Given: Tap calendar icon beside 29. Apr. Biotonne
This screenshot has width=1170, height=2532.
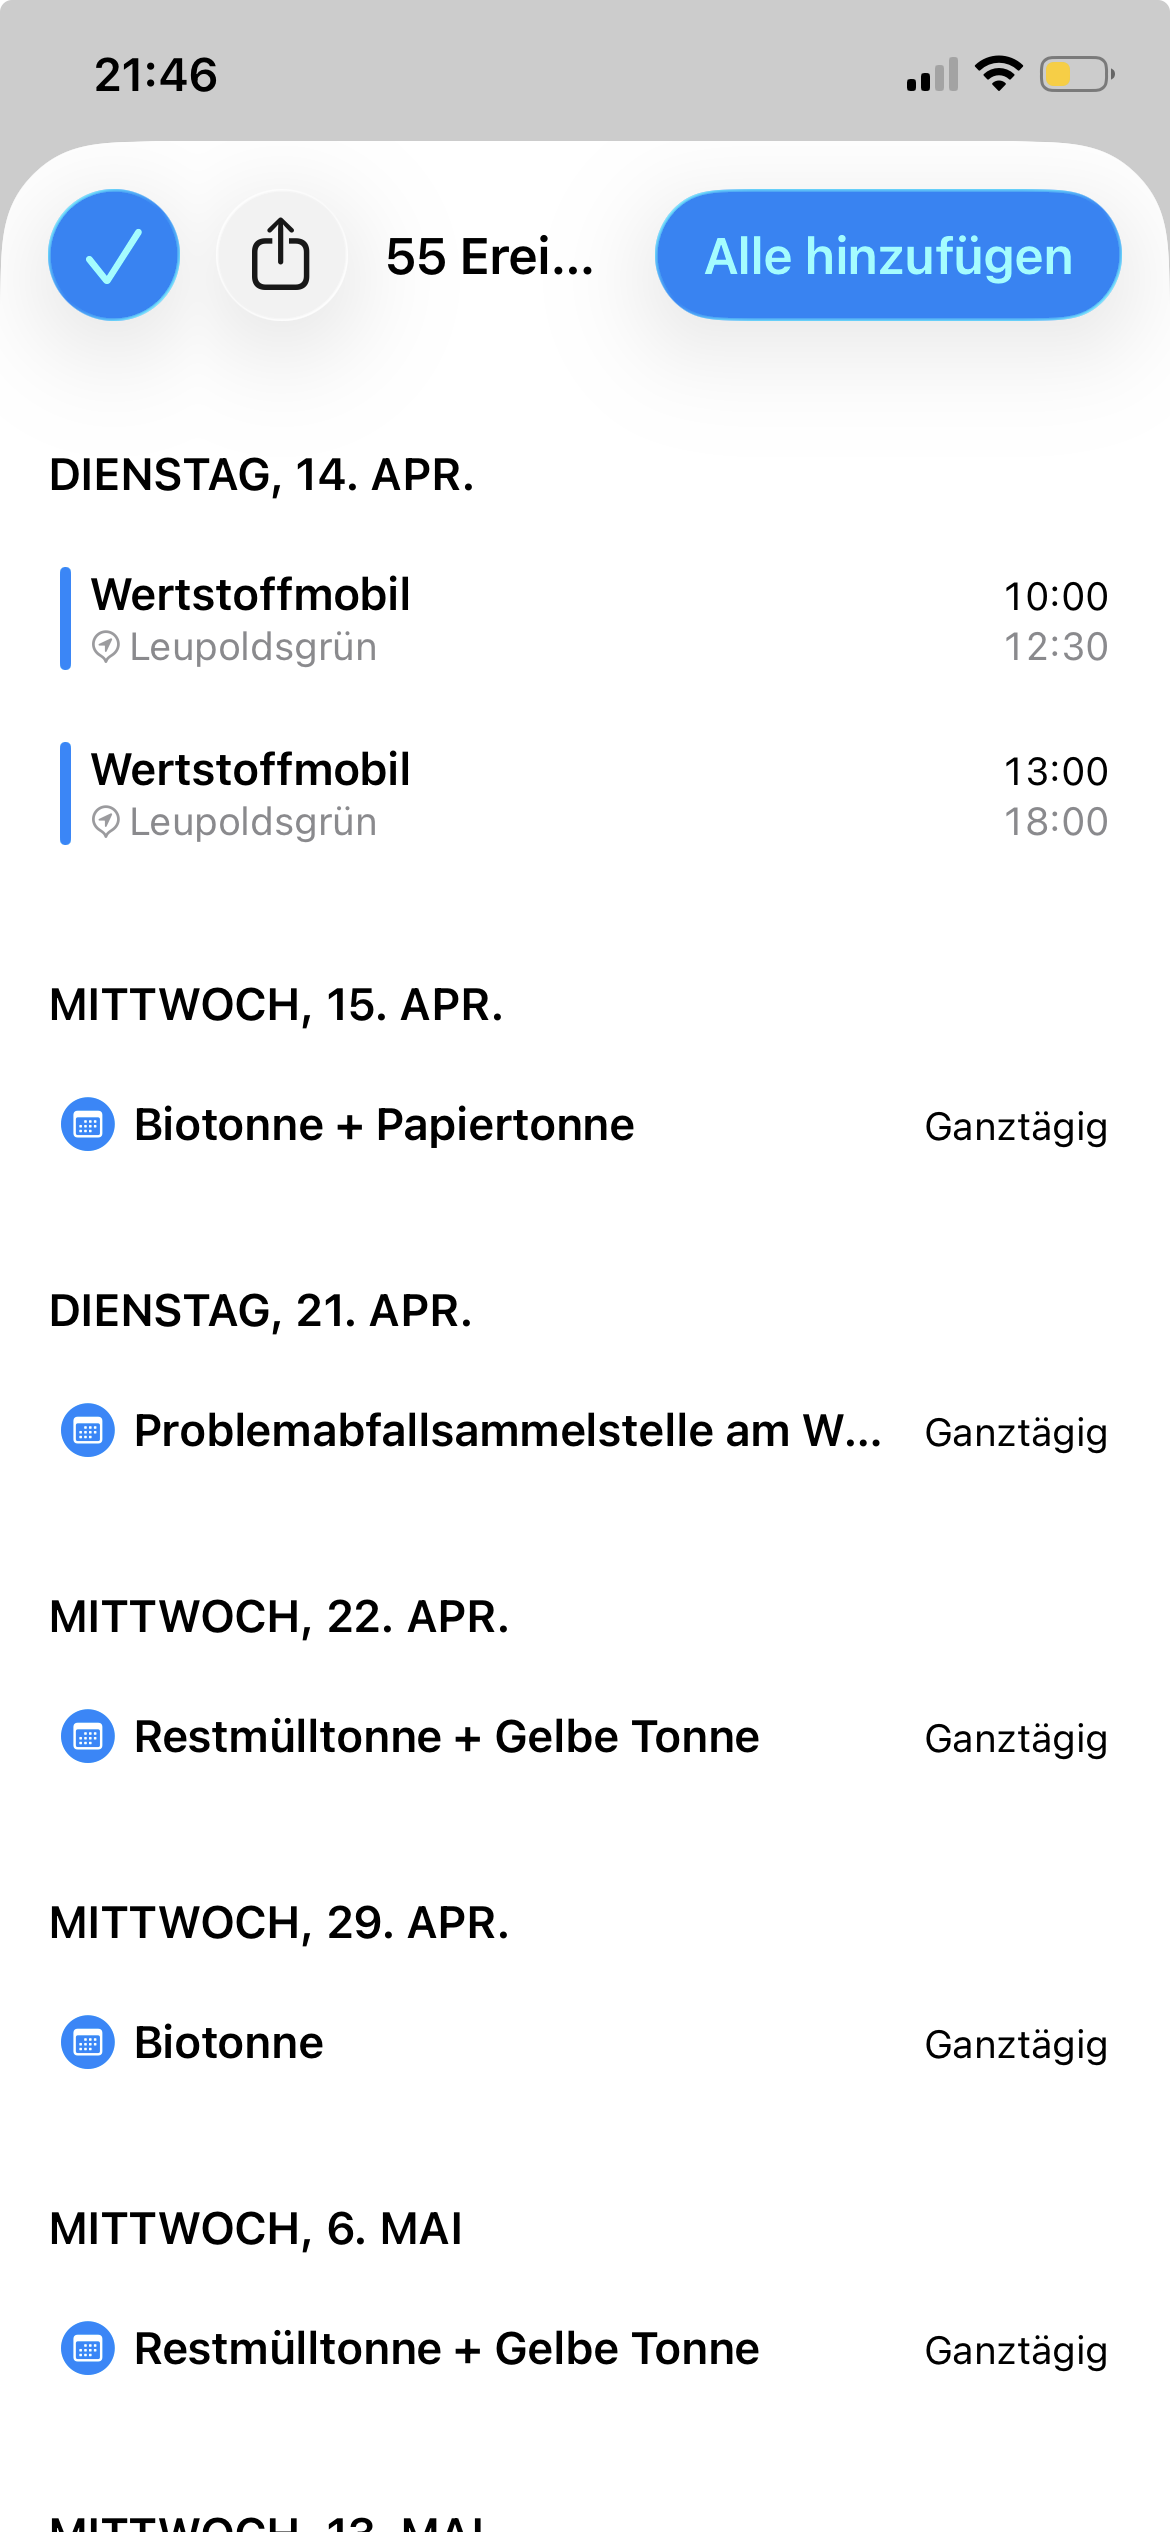Looking at the screenshot, I should [88, 2043].
